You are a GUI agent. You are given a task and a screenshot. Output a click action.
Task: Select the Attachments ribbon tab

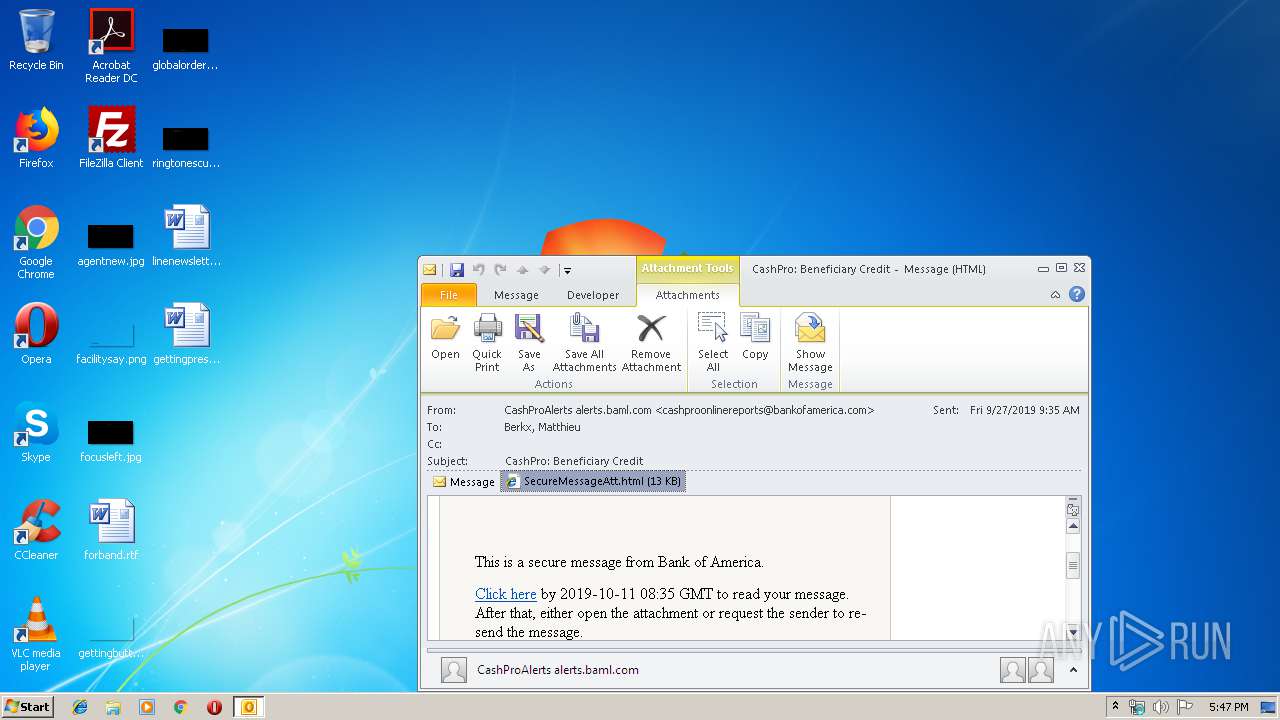[687, 295]
